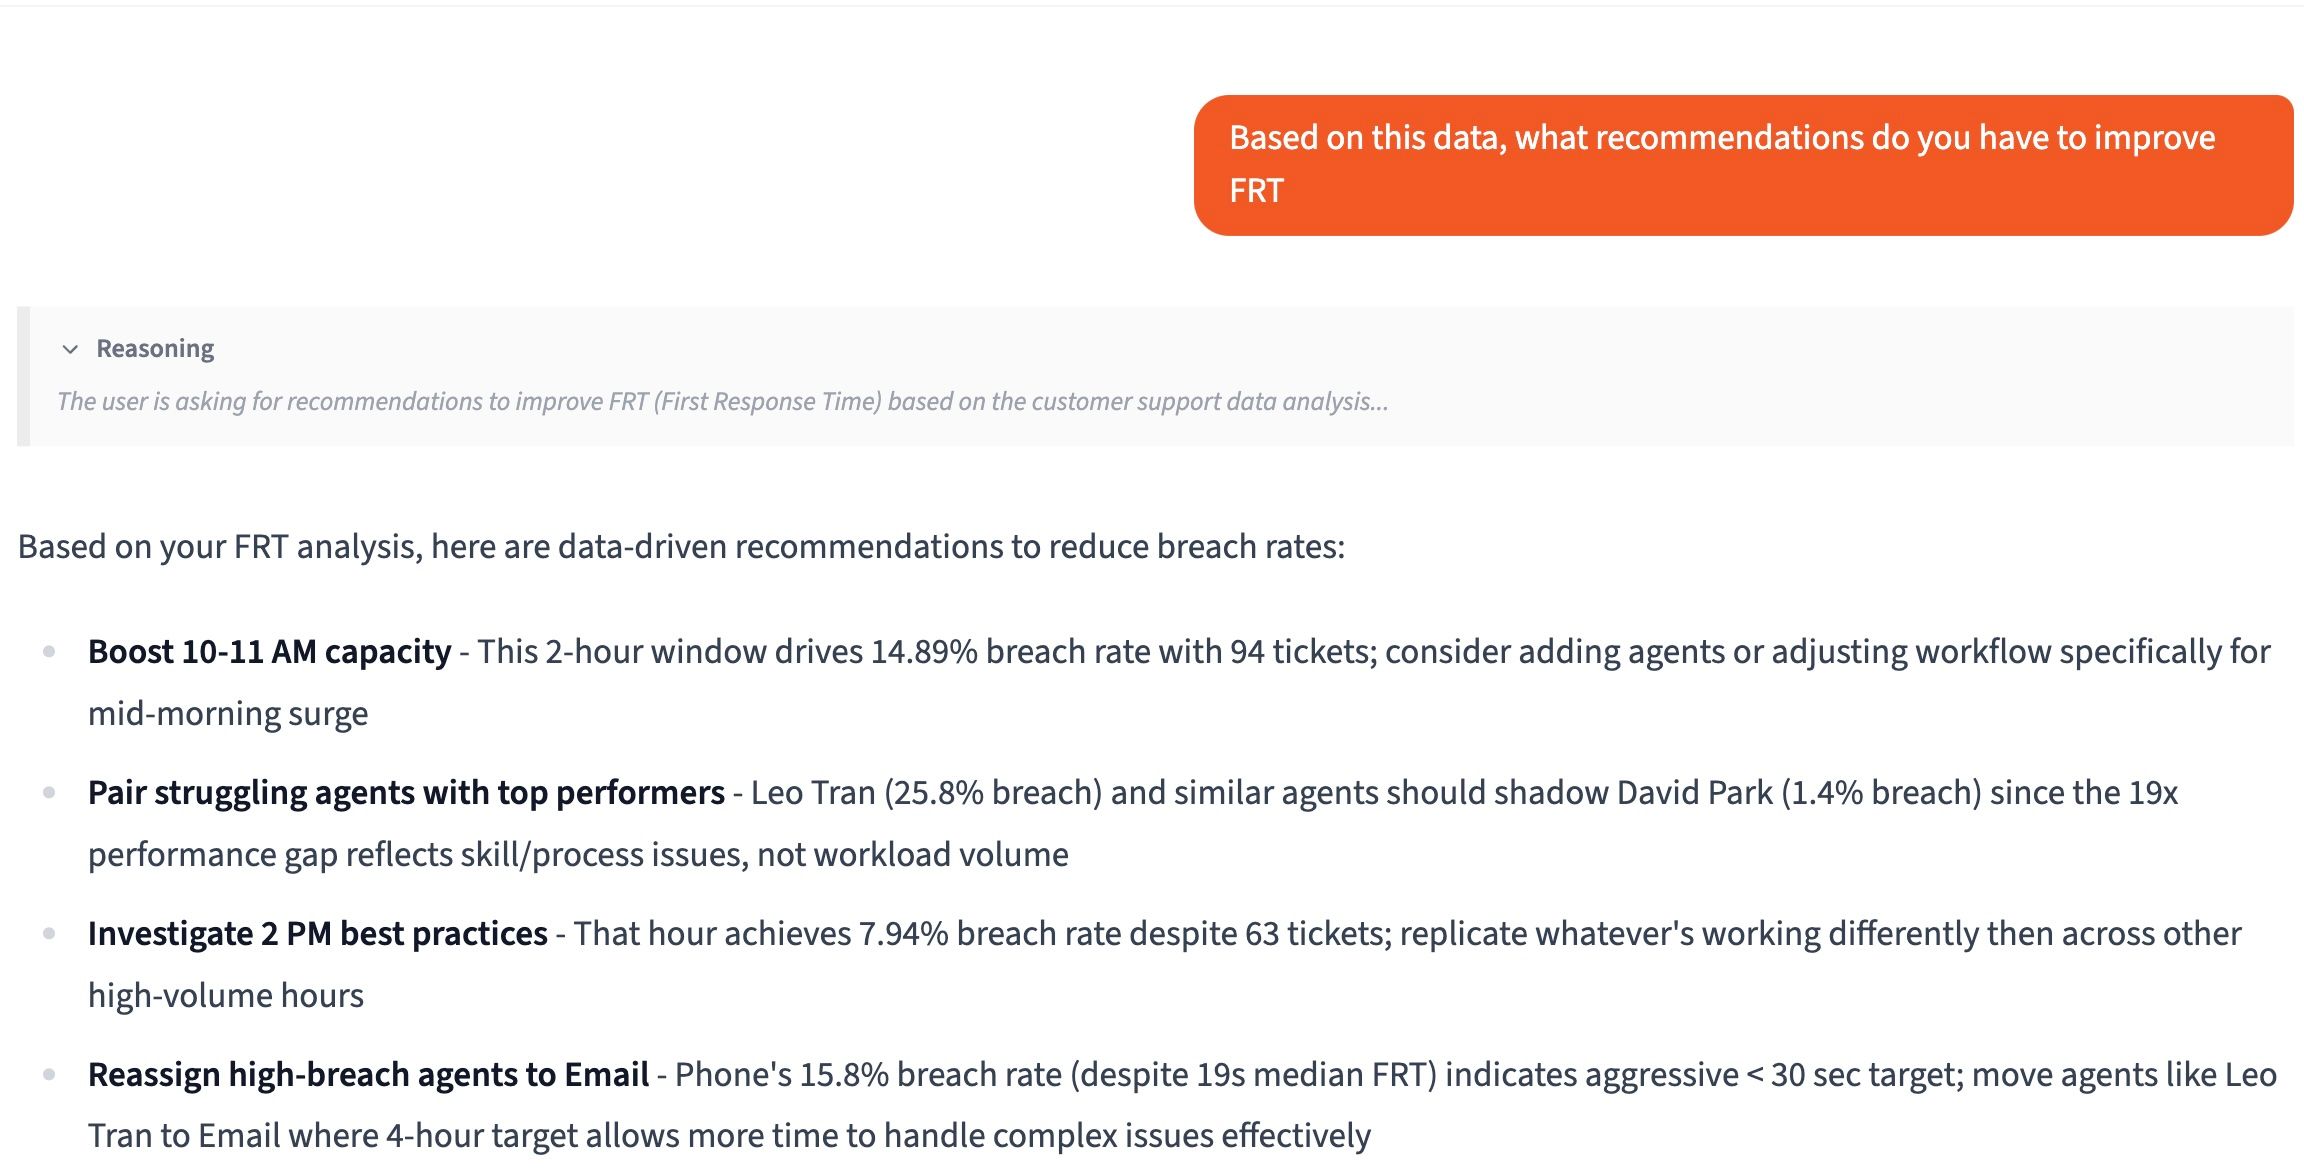Click the bold heading Boost 10-11 AM capacity
This screenshot has height=1174, width=2304.
pyautogui.click(x=268, y=651)
